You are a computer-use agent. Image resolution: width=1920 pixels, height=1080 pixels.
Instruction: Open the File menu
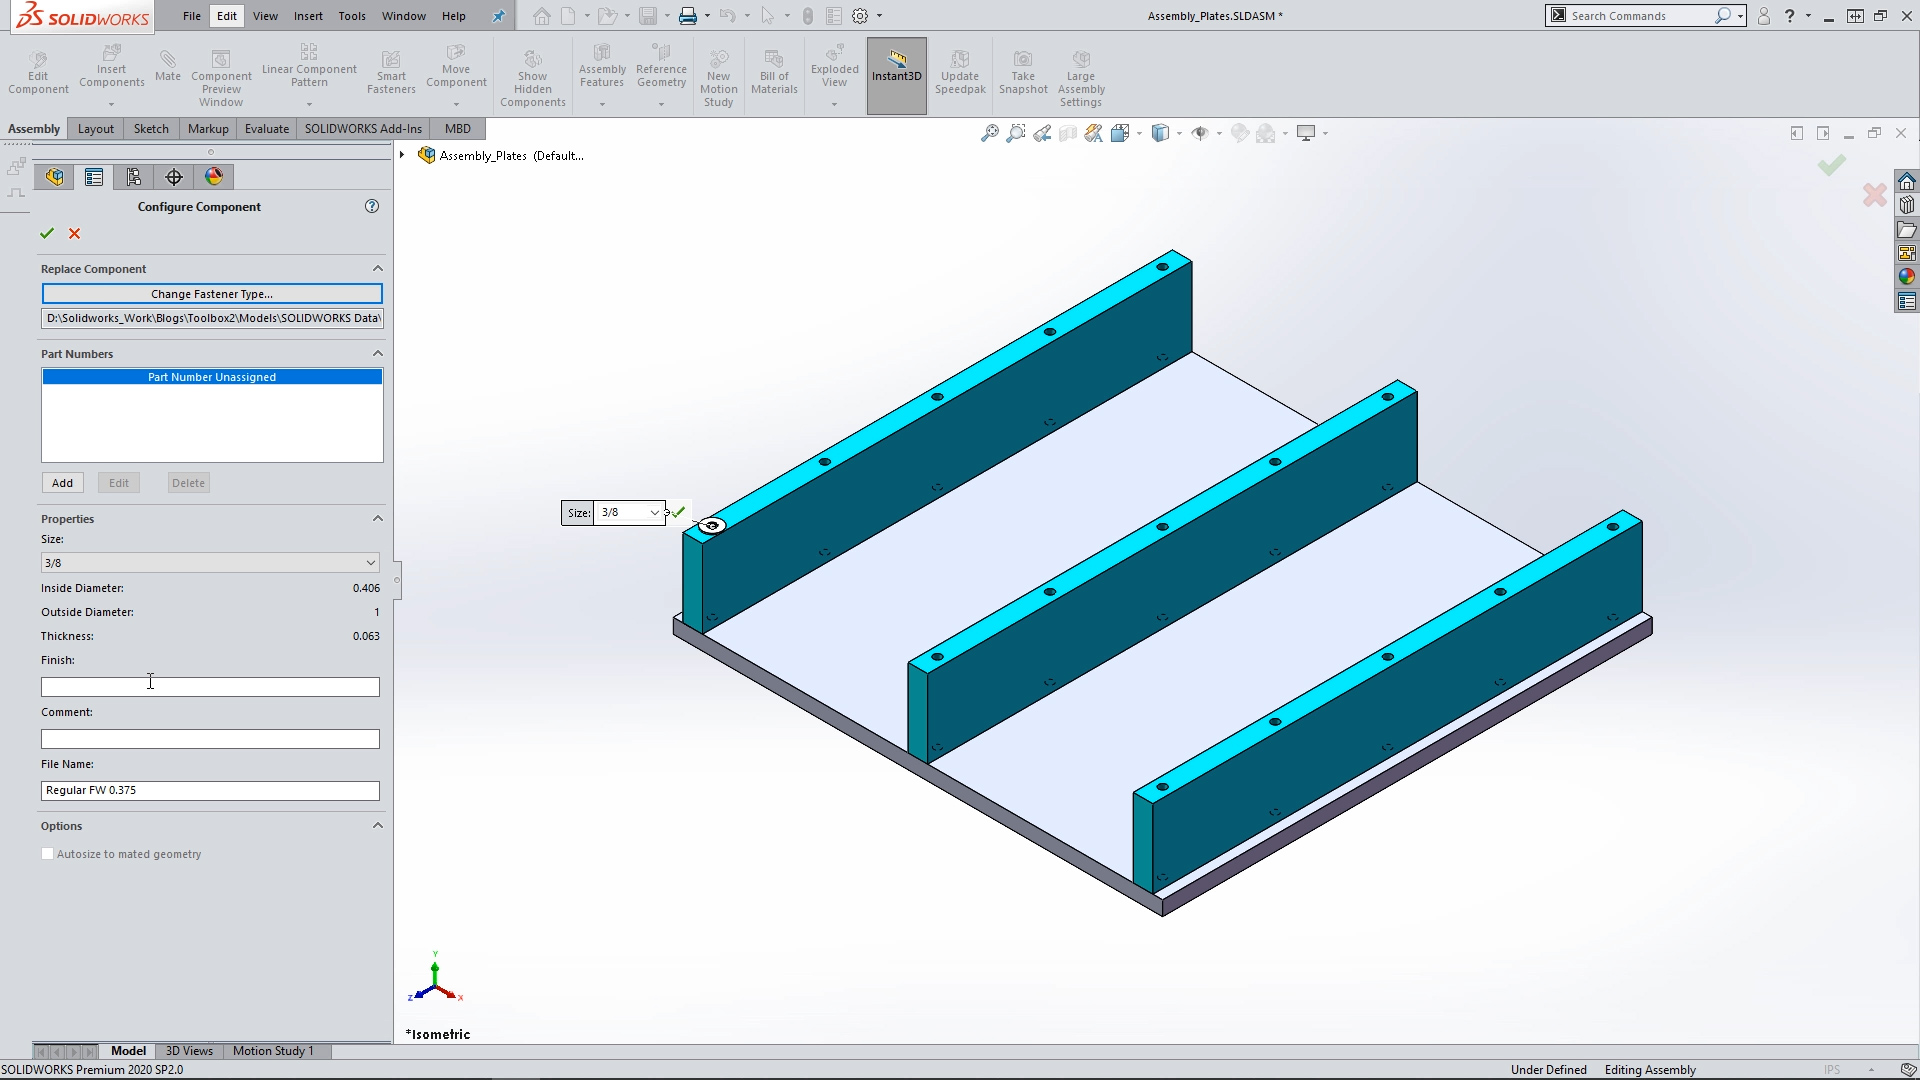[x=192, y=16]
